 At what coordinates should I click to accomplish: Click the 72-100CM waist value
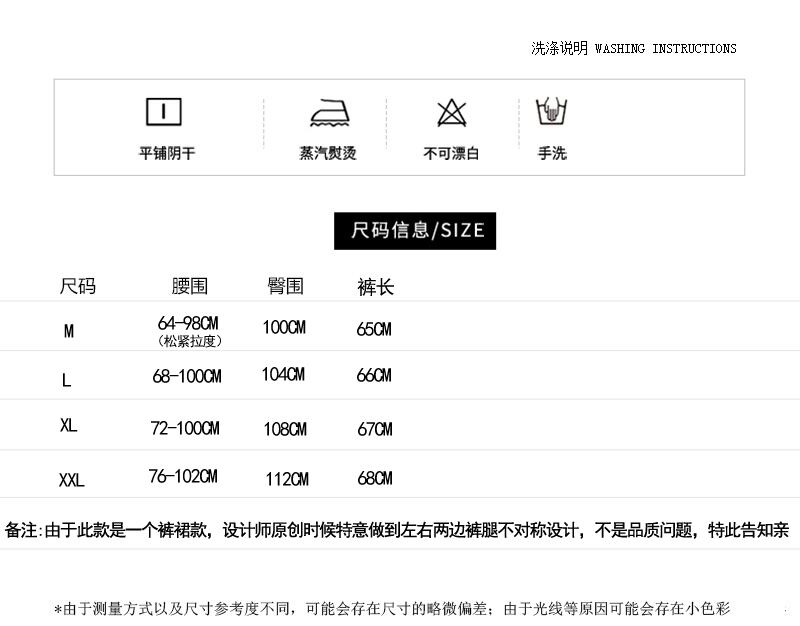coord(185,428)
